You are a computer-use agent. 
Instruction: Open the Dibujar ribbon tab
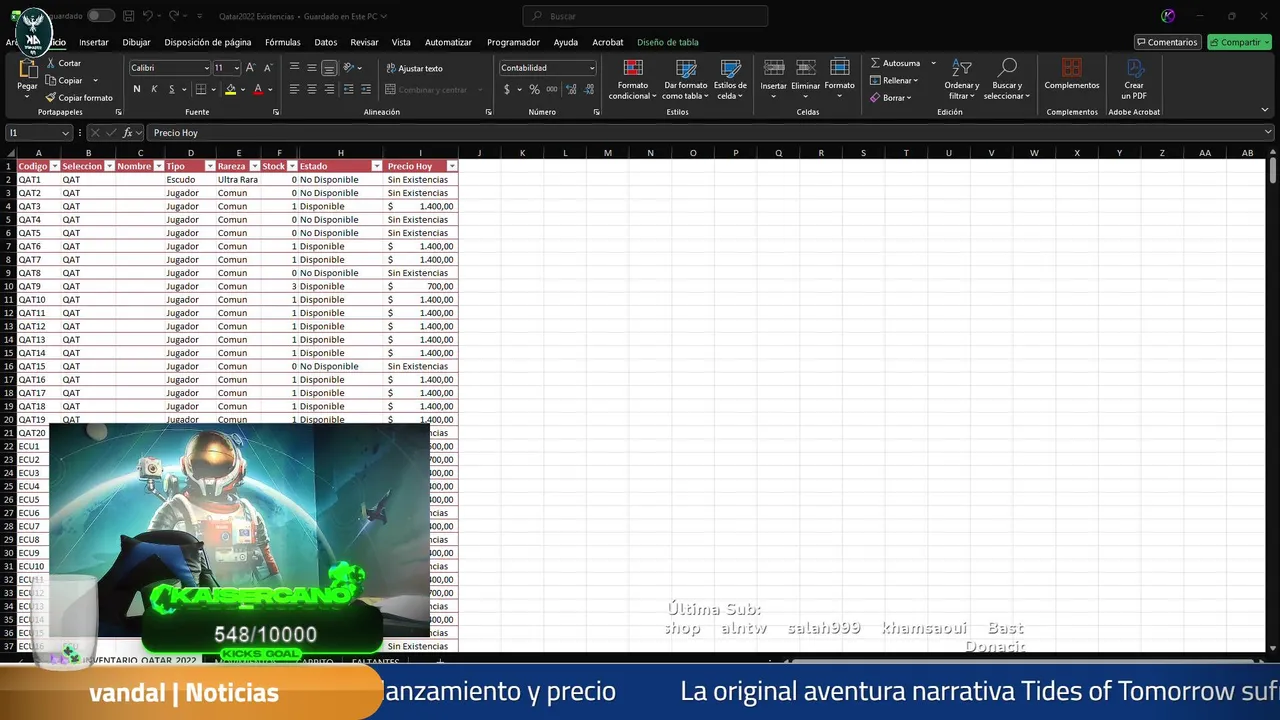136,42
